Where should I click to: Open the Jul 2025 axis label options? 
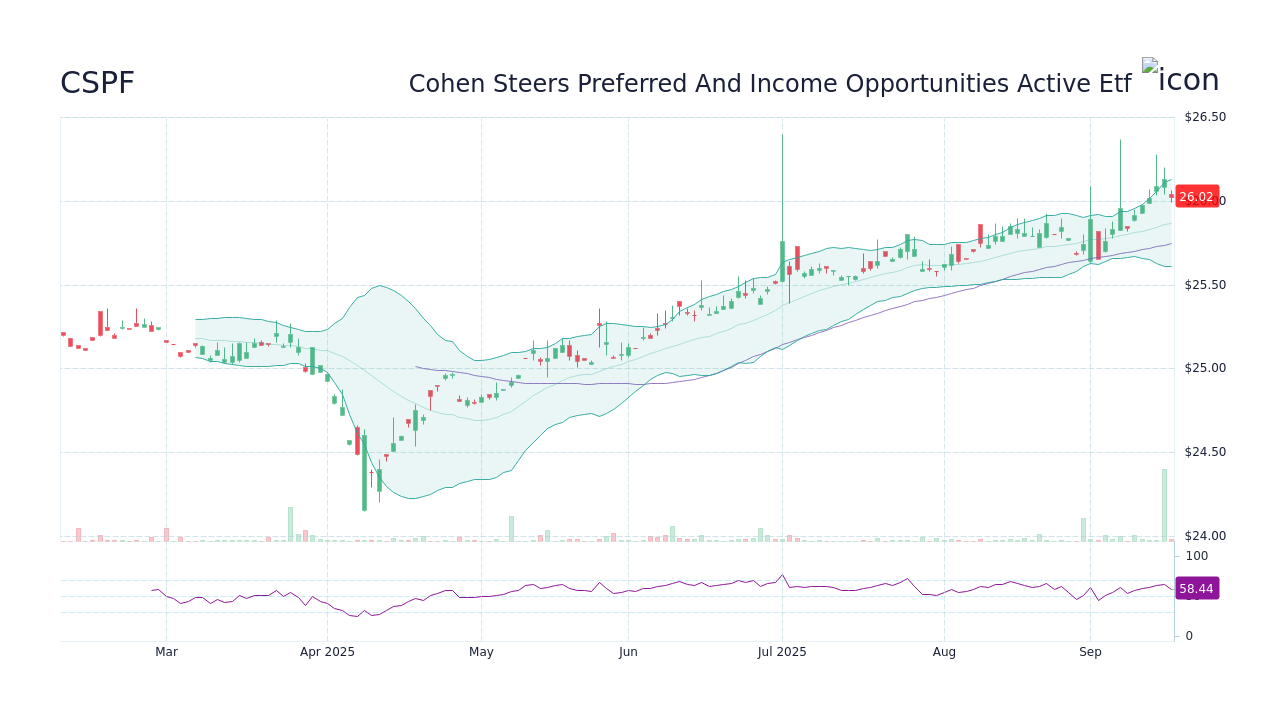(781, 651)
